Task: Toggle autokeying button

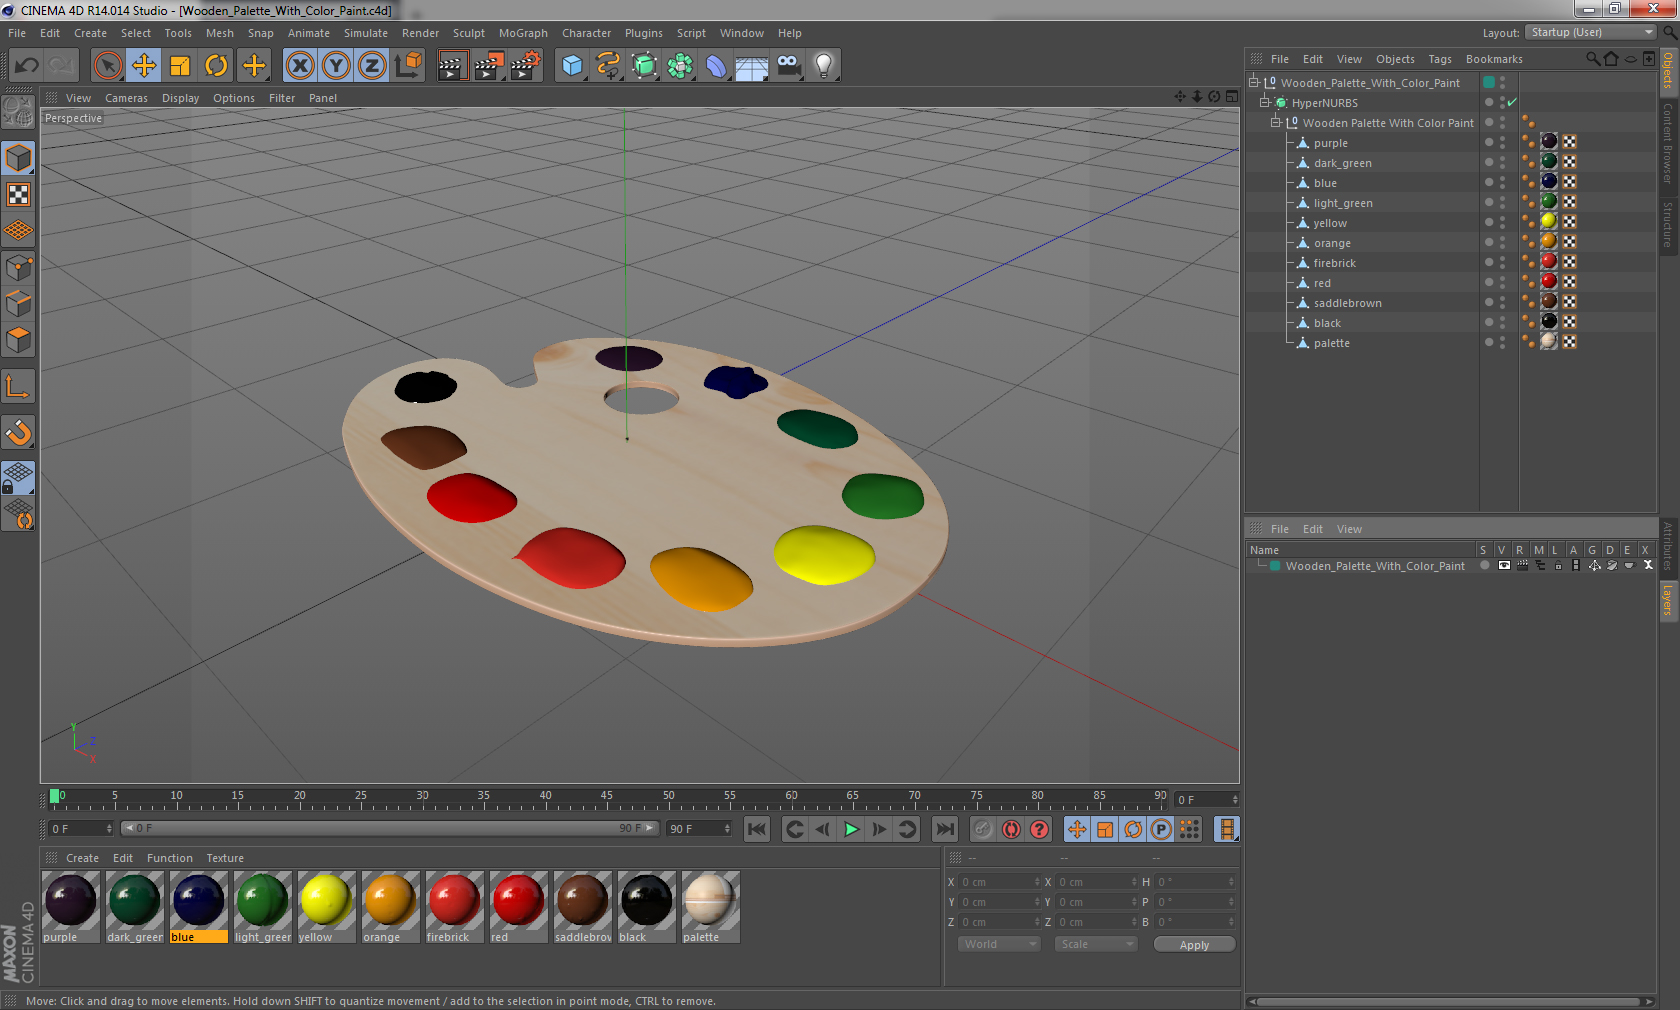Action: (x=1012, y=829)
